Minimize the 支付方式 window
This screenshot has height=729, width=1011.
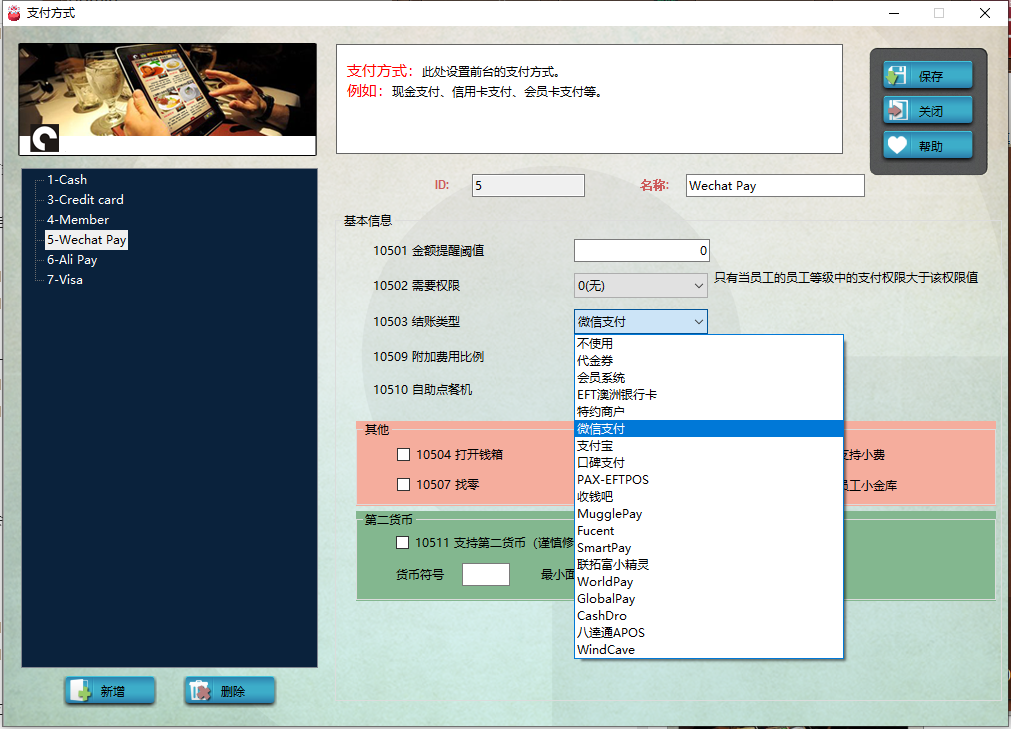click(x=894, y=13)
